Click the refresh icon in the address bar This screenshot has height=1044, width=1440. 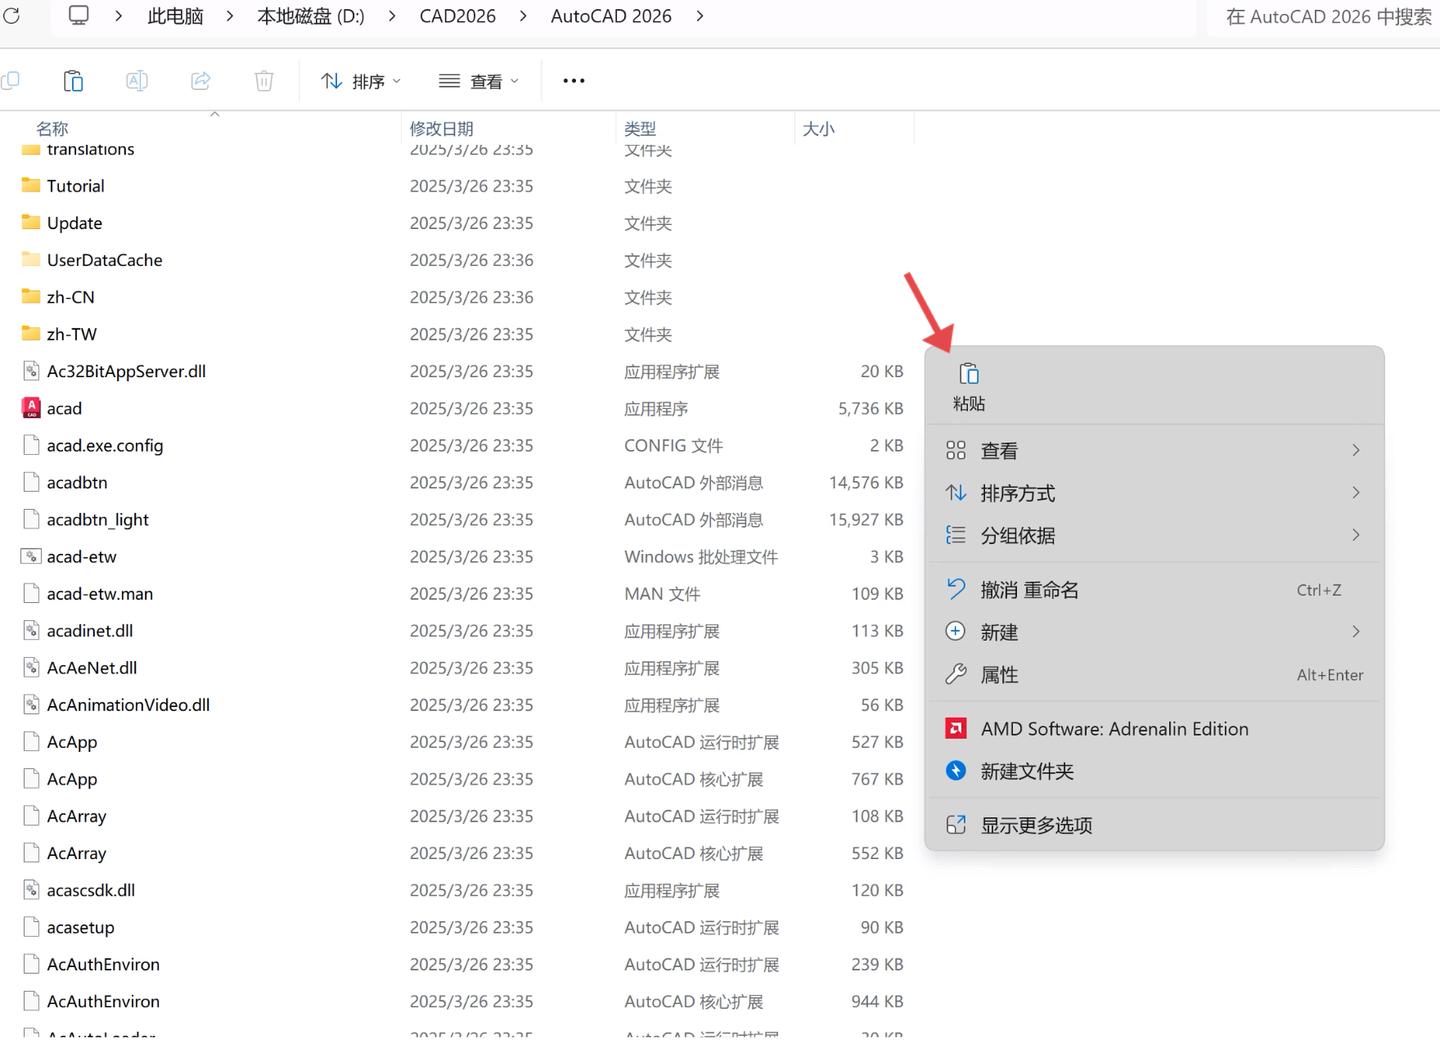[x=12, y=16]
